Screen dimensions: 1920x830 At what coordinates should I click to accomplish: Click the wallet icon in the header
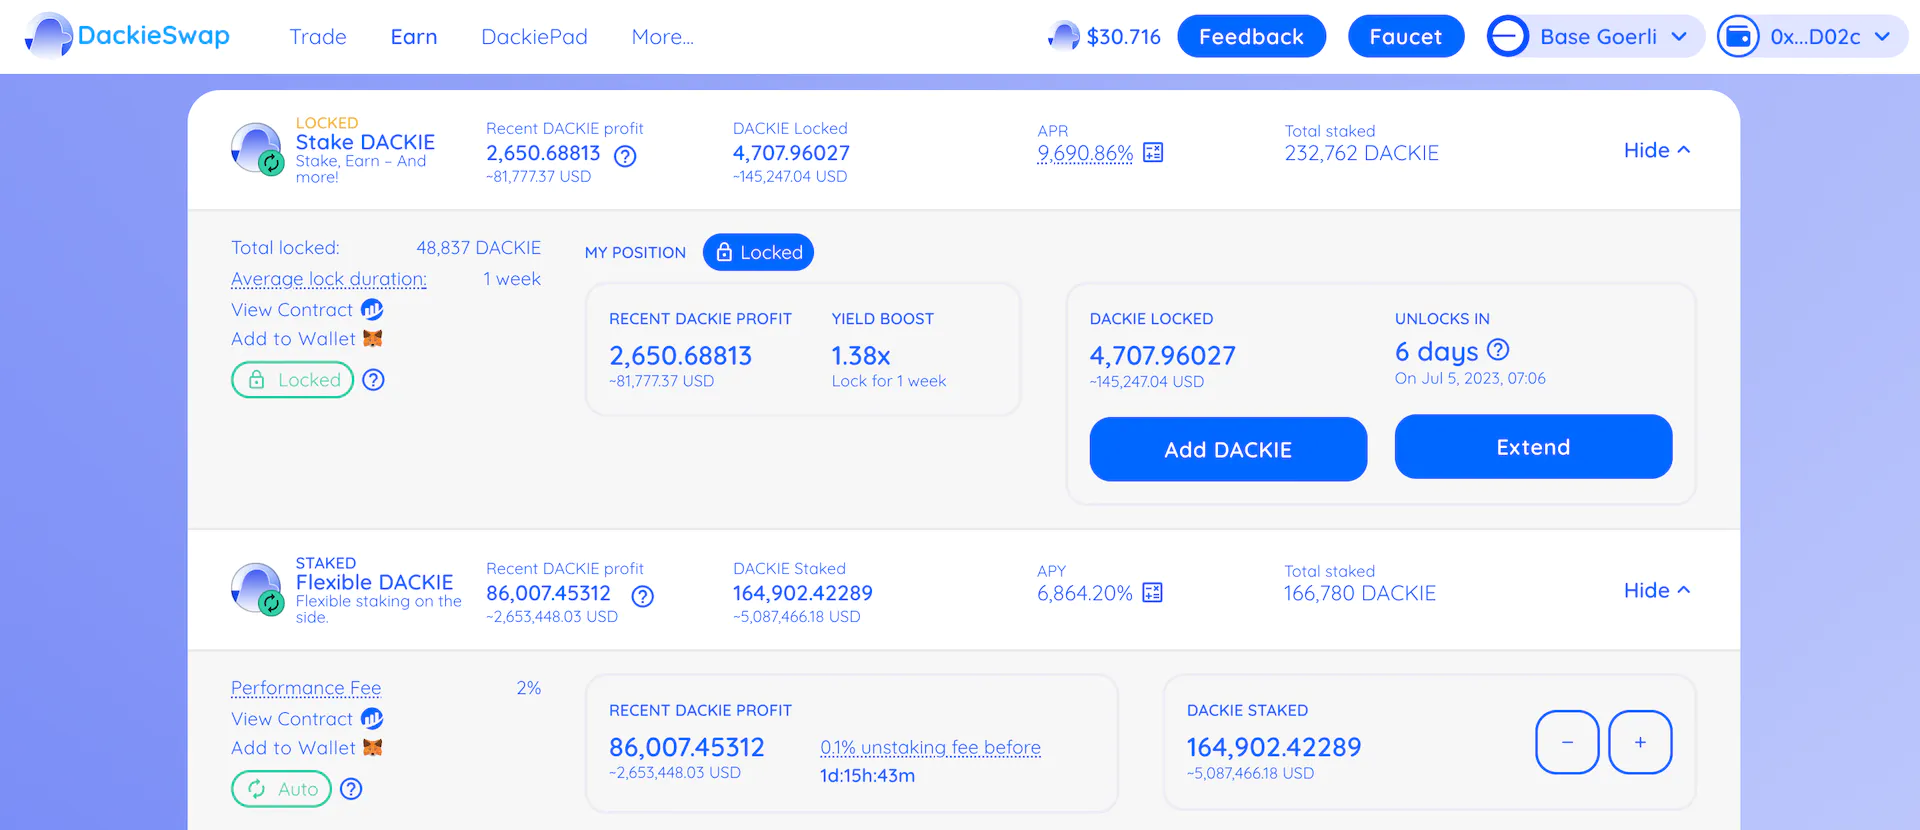[1738, 37]
